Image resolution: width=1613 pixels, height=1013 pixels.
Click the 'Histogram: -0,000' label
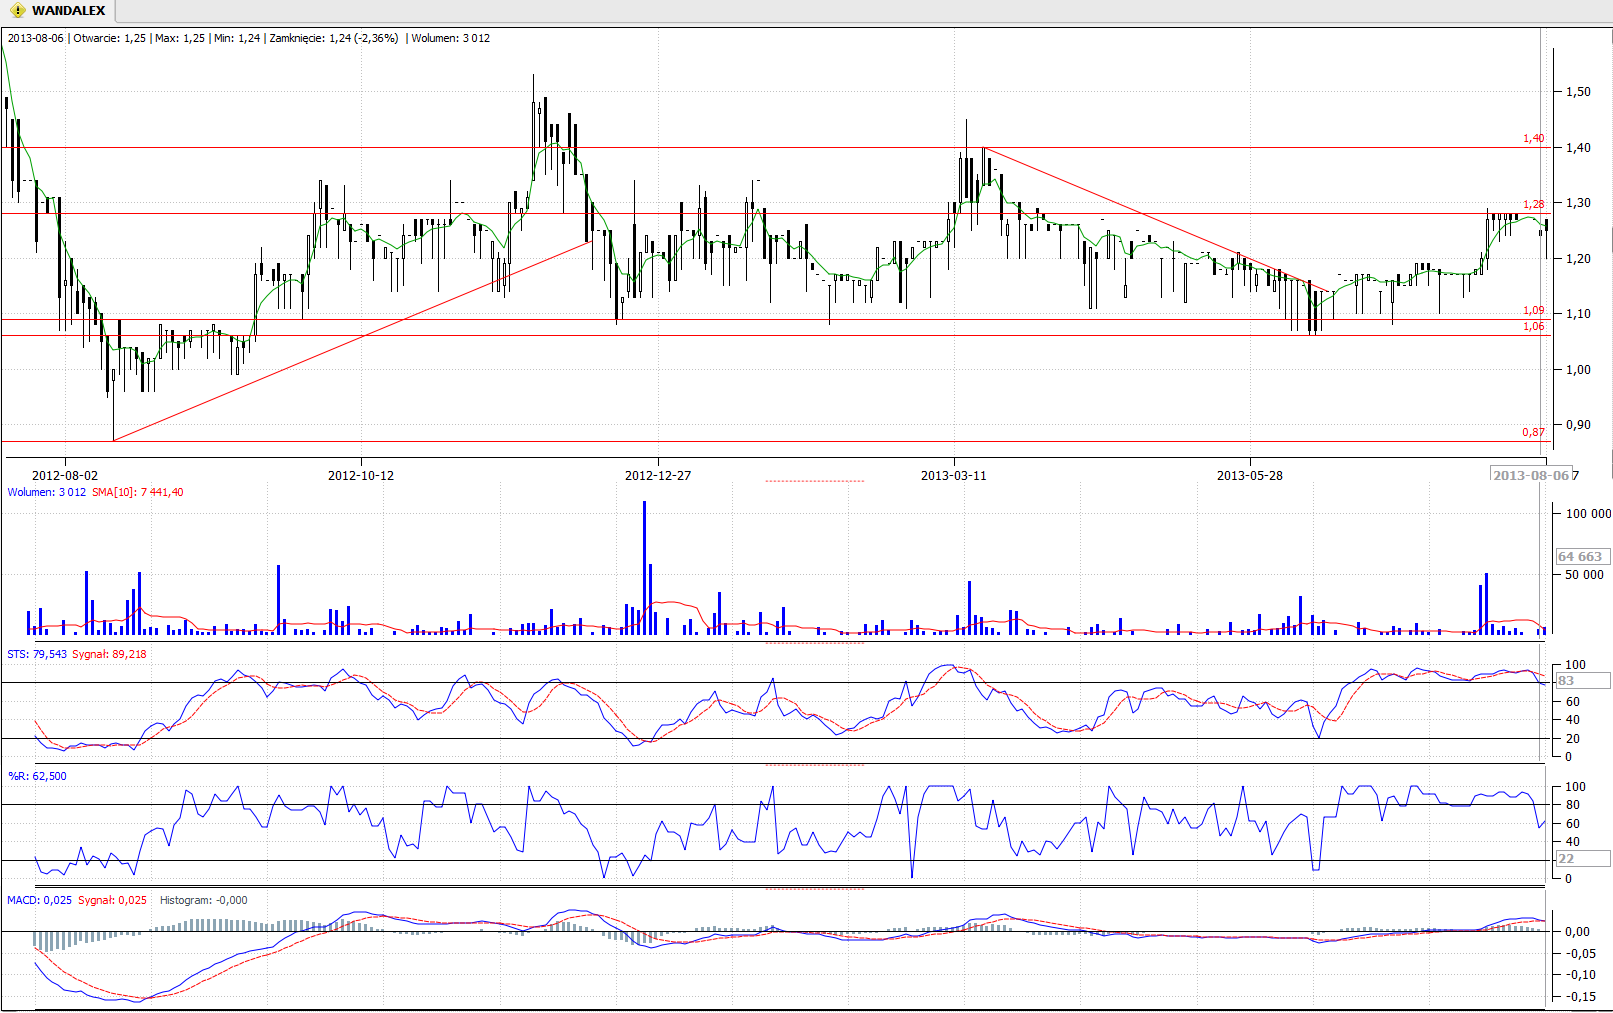pos(204,900)
